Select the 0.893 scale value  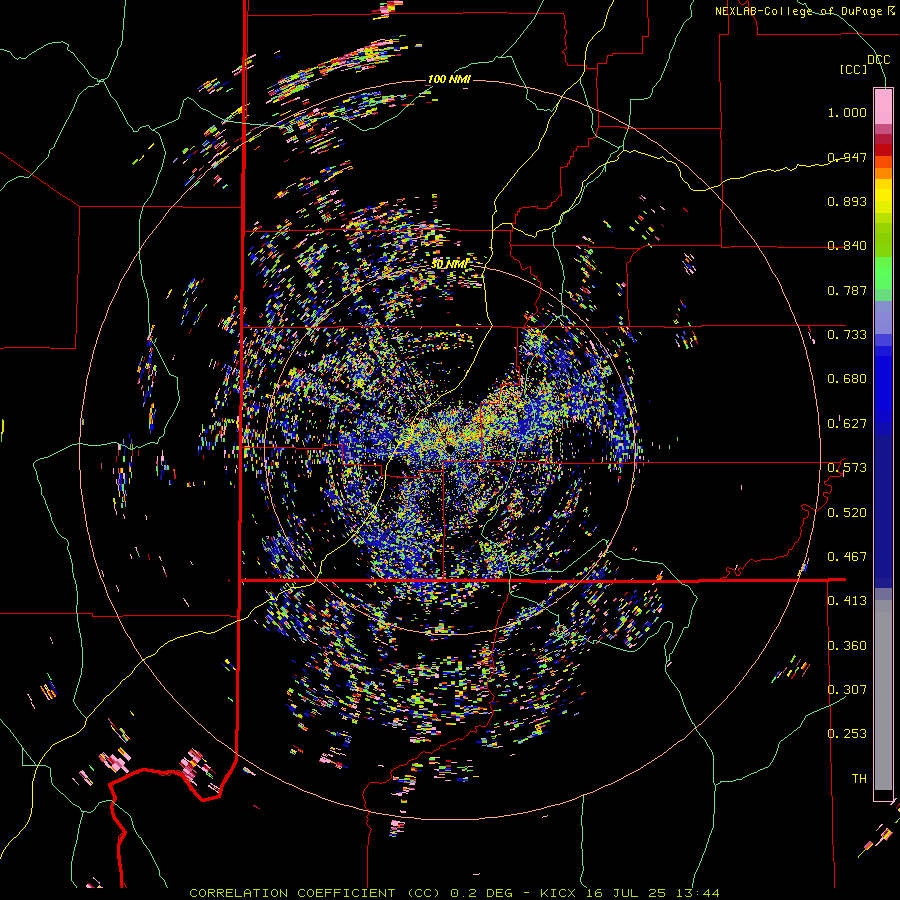(847, 201)
